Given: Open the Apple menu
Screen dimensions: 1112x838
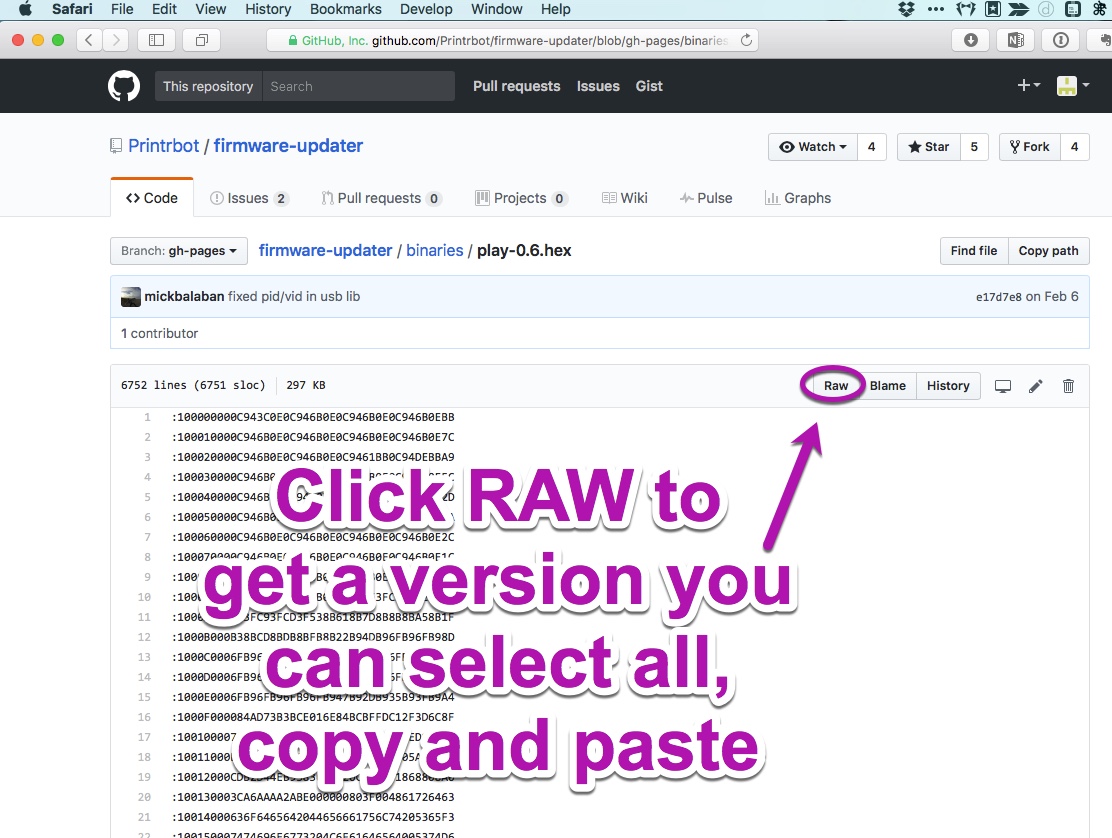Looking at the screenshot, I should click(x=25, y=9).
